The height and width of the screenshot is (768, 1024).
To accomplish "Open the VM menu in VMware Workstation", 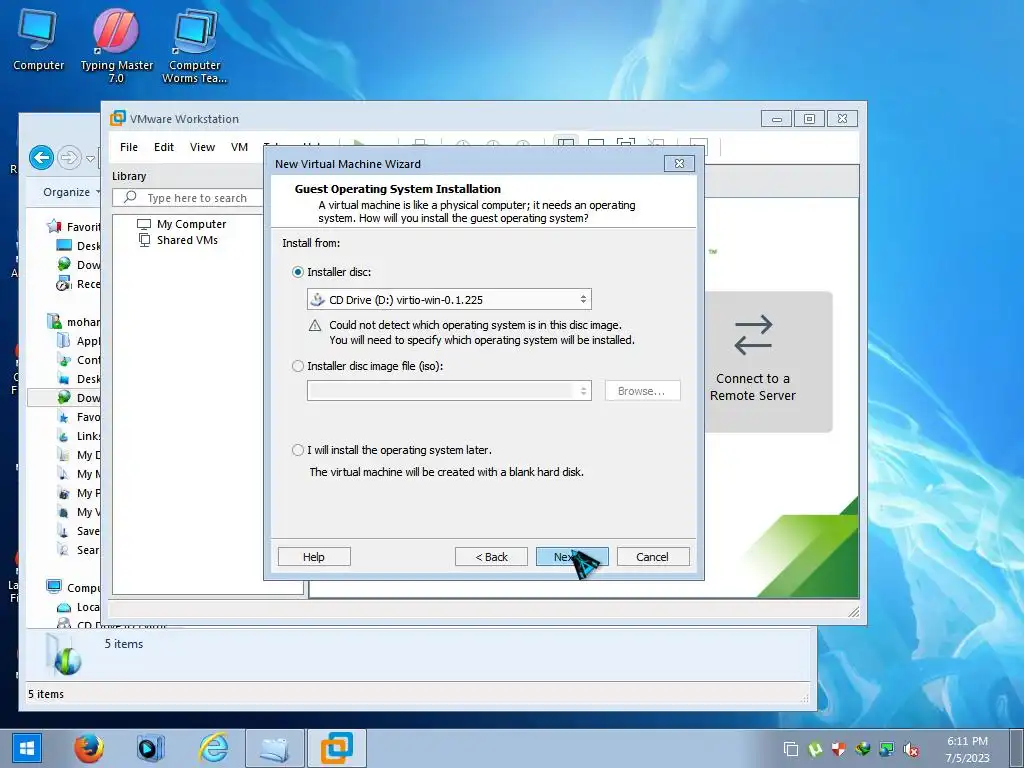I will pyautogui.click(x=239, y=147).
